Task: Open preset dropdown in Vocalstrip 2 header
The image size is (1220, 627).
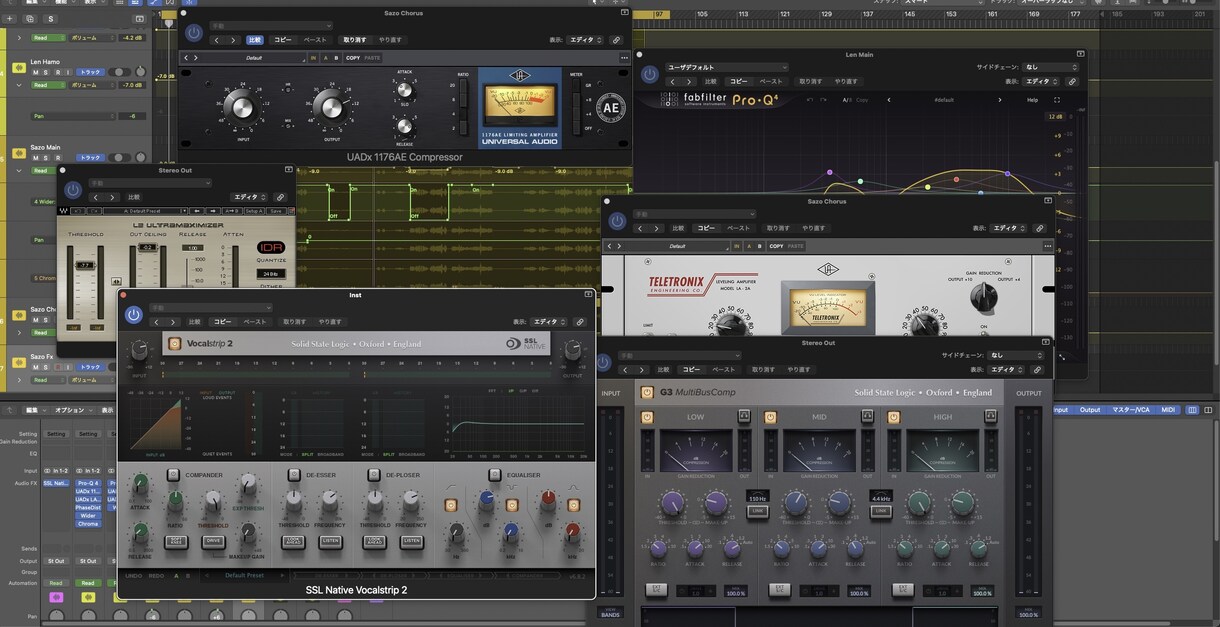Action: pyautogui.click(x=211, y=308)
